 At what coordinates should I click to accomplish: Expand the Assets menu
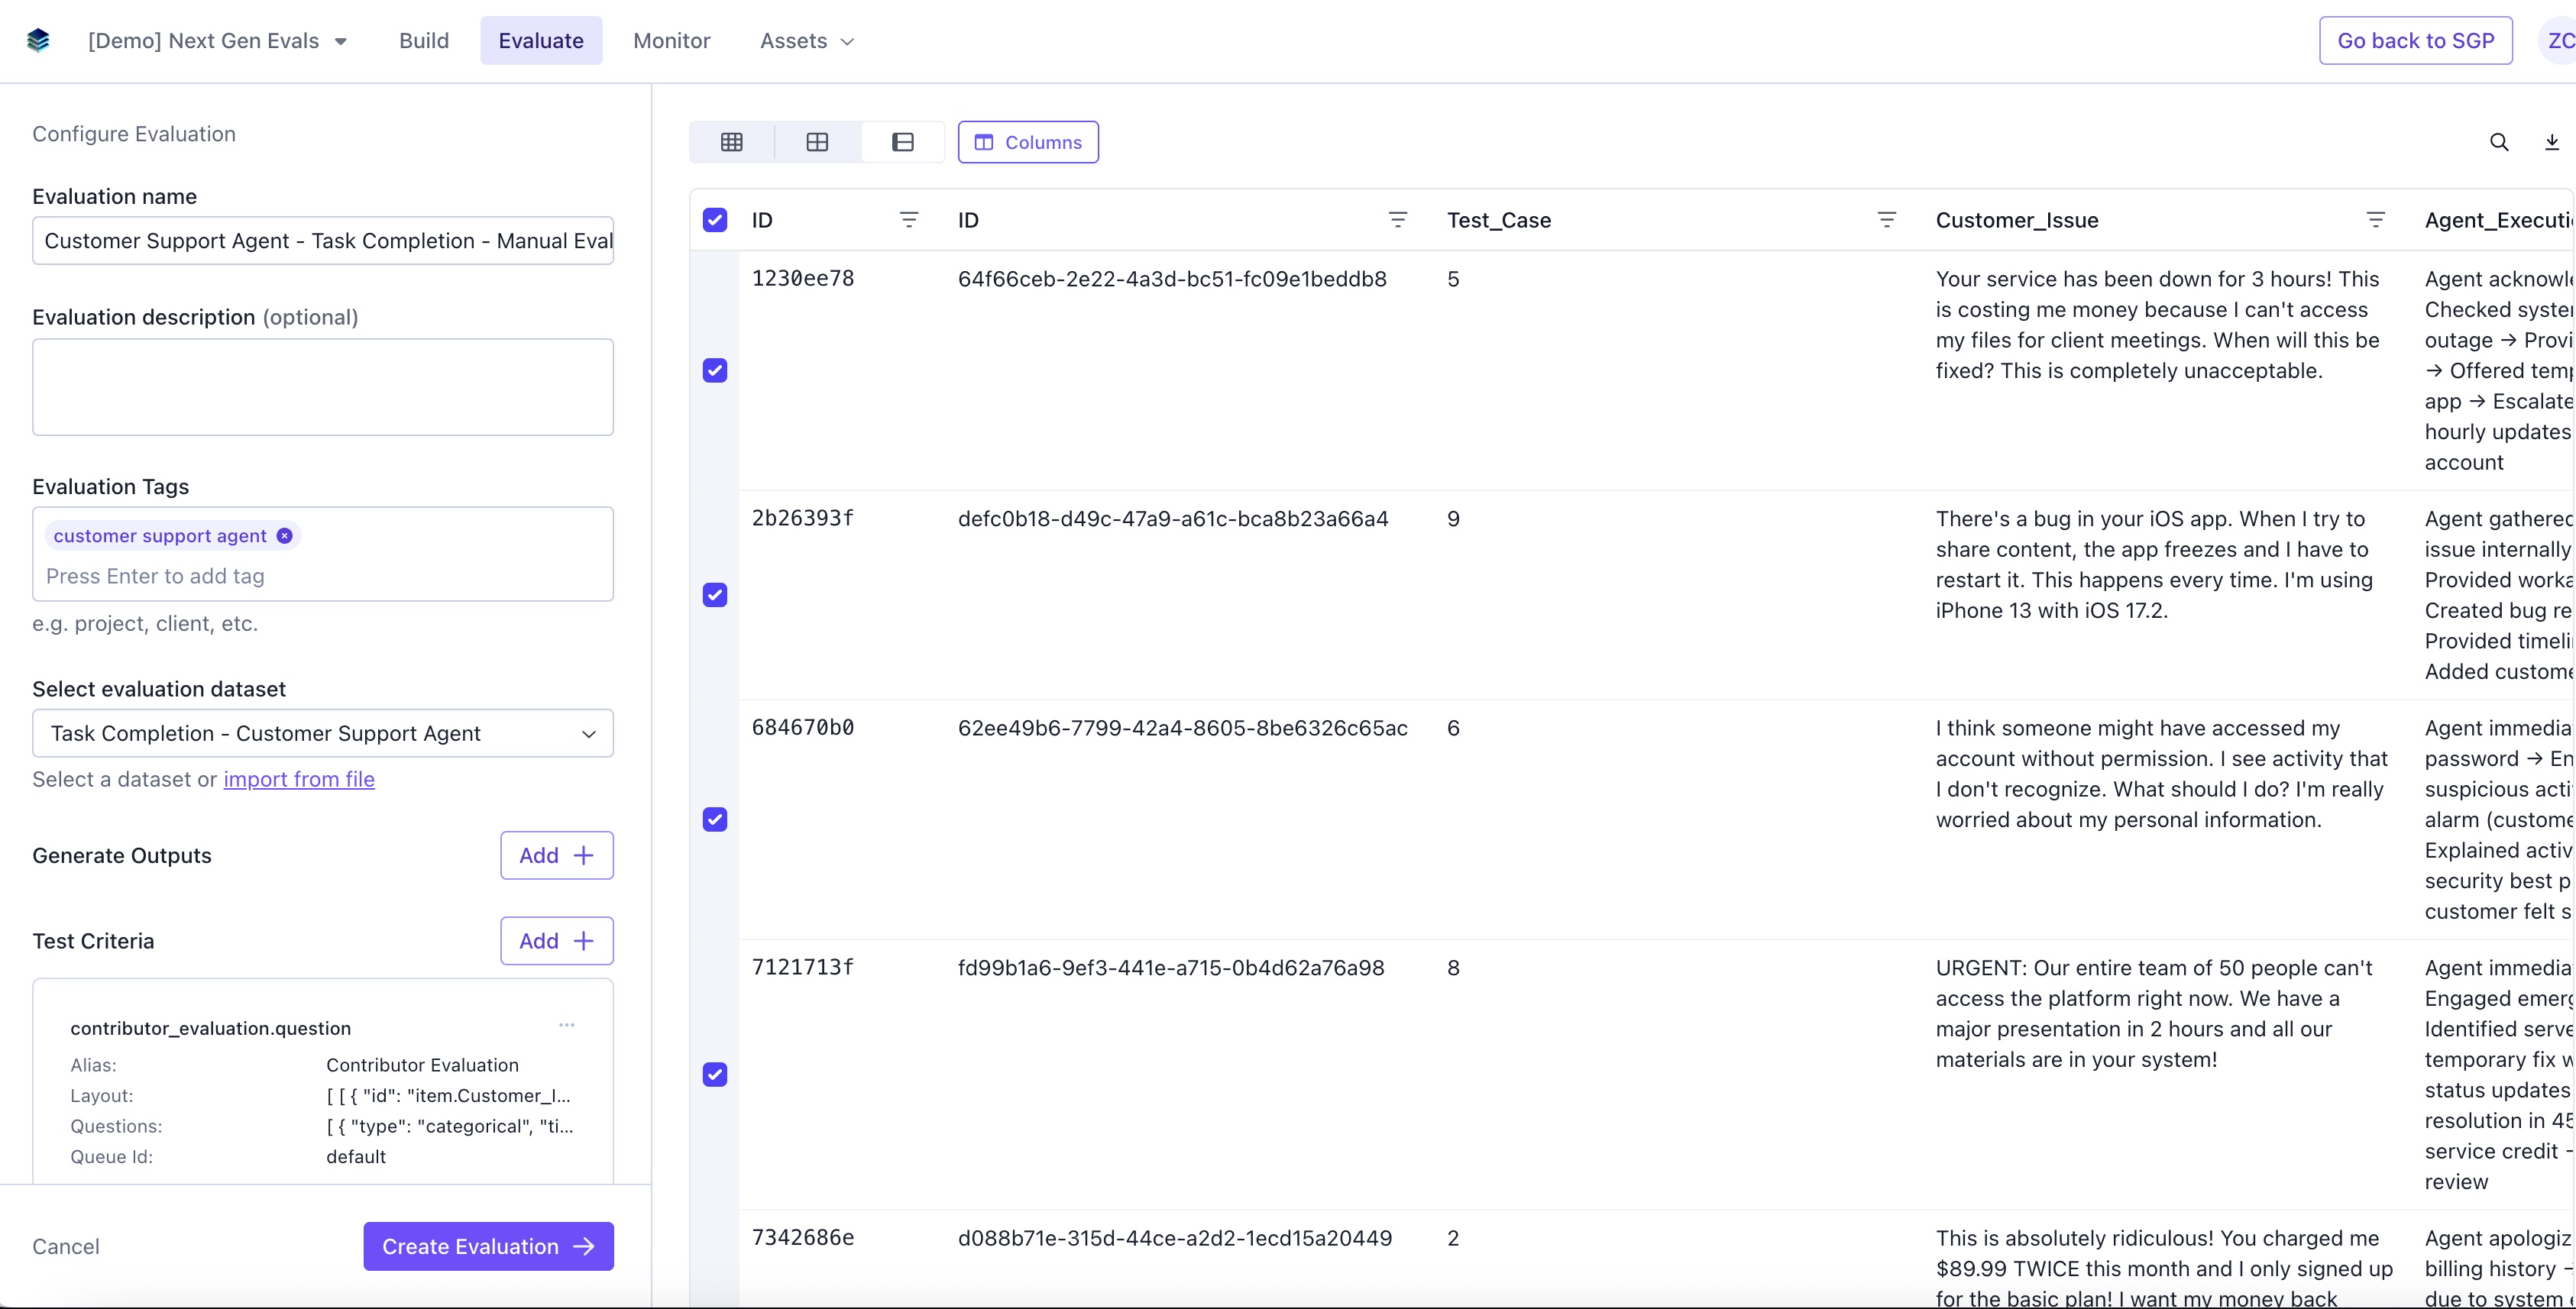(807, 41)
